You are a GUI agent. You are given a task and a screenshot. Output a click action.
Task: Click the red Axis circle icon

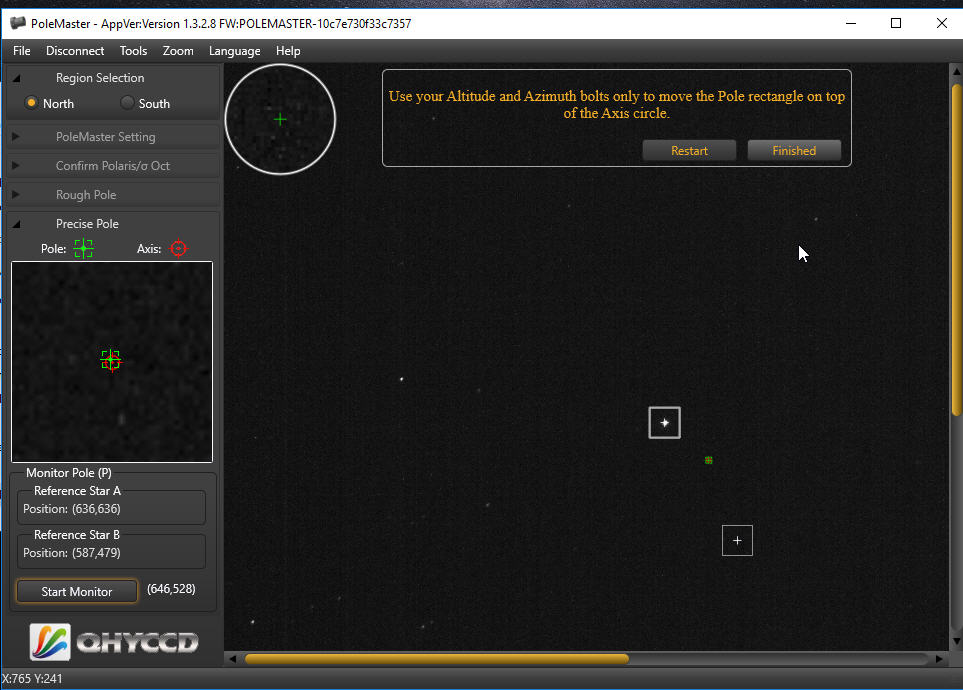[x=178, y=248]
